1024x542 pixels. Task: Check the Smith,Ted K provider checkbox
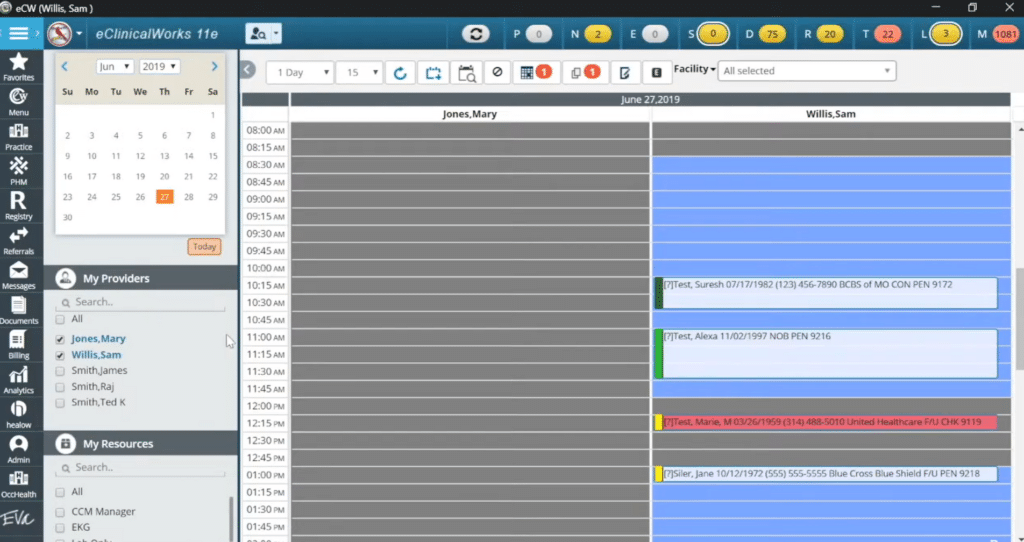pos(60,403)
